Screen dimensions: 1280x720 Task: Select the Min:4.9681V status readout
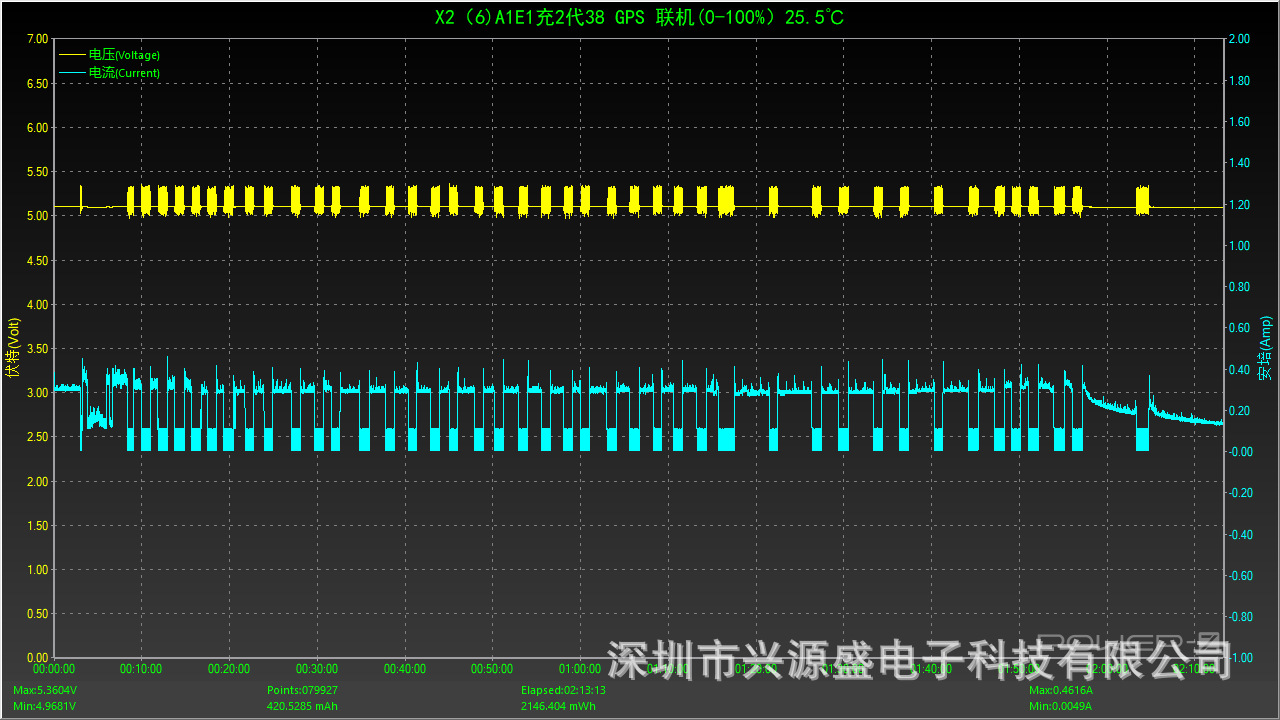point(44,706)
